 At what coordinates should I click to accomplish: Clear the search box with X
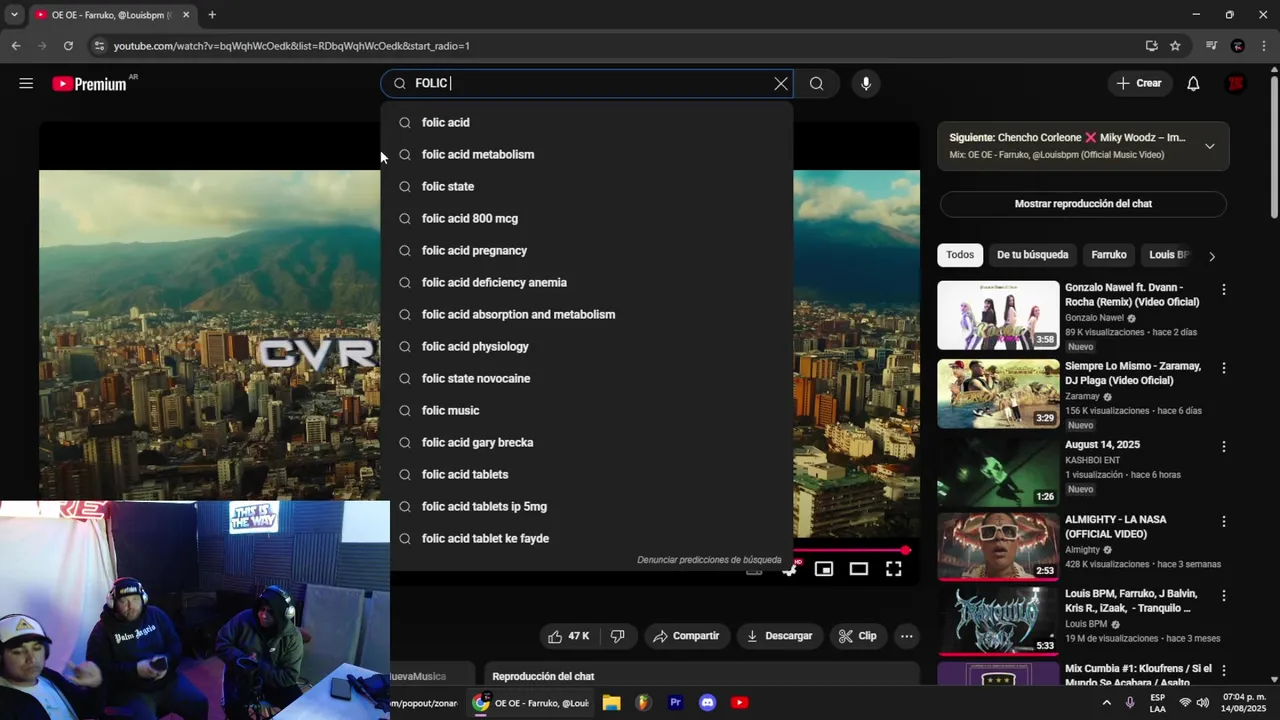[781, 84]
